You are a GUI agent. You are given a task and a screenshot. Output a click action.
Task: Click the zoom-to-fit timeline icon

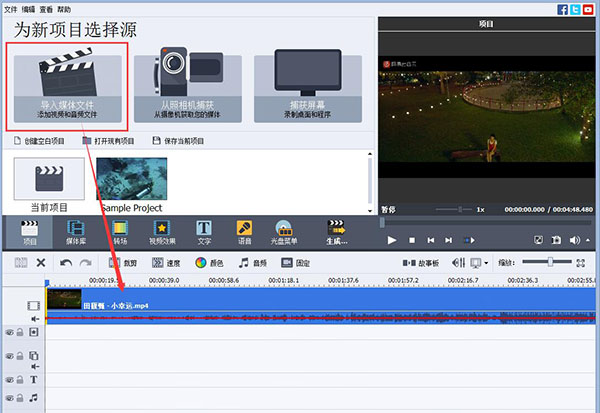pos(581,263)
